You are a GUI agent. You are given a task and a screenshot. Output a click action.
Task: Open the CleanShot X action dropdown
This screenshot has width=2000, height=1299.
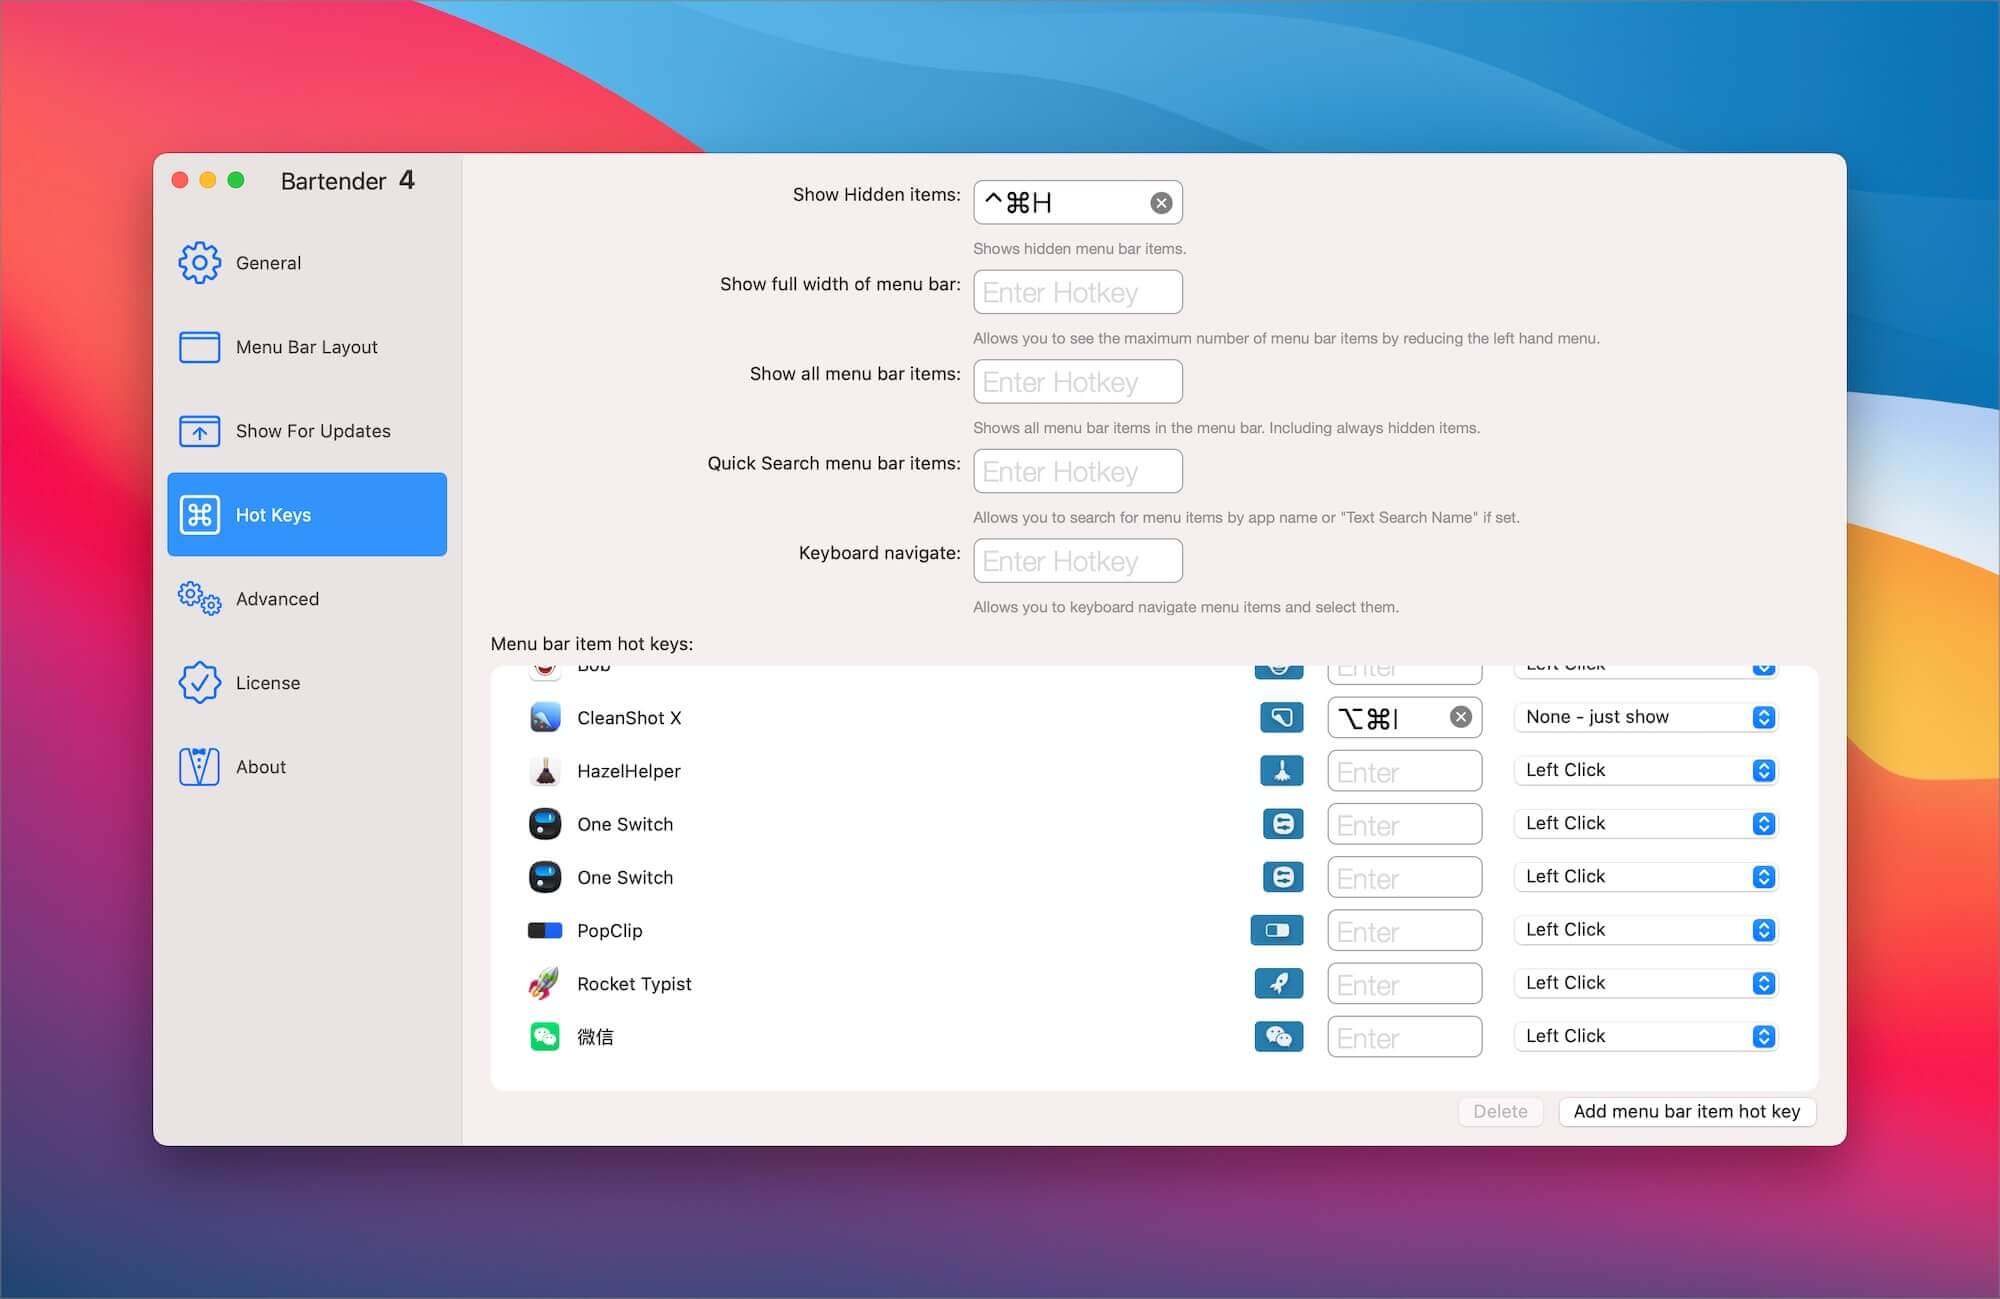1646,717
